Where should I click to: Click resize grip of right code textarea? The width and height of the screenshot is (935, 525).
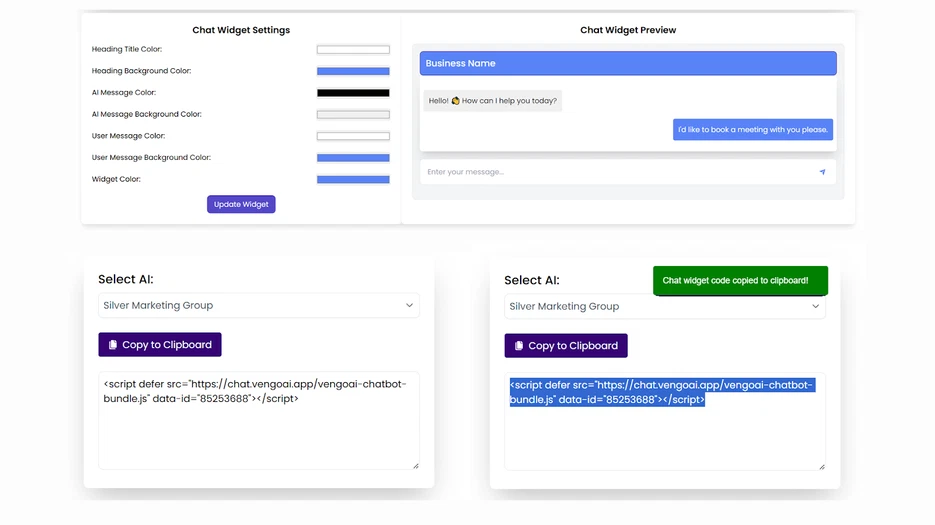click(821, 465)
